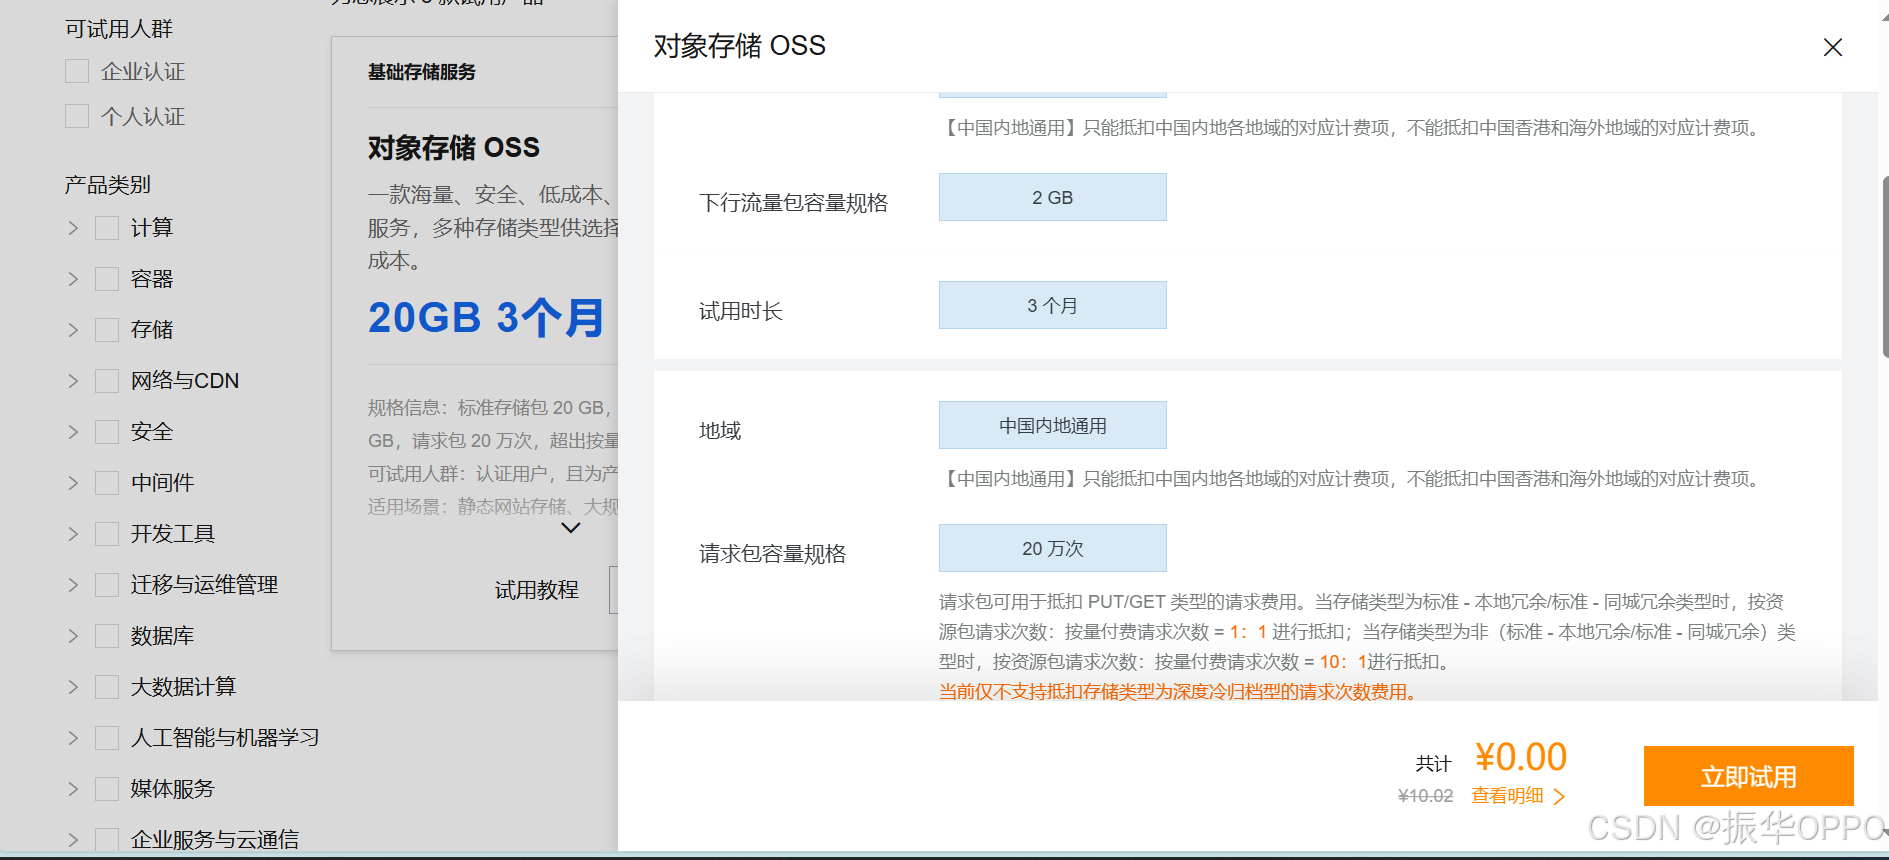The image size is (1889, 860).
Task: Tick the 迁移与运维管理 category checkbox
Action: pos(107,585)
